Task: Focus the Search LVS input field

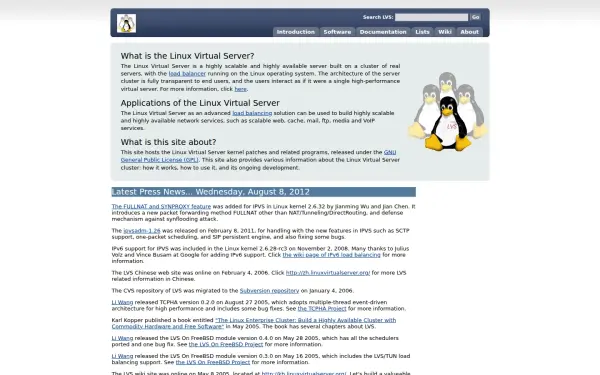Action: [x=431, y=17]
